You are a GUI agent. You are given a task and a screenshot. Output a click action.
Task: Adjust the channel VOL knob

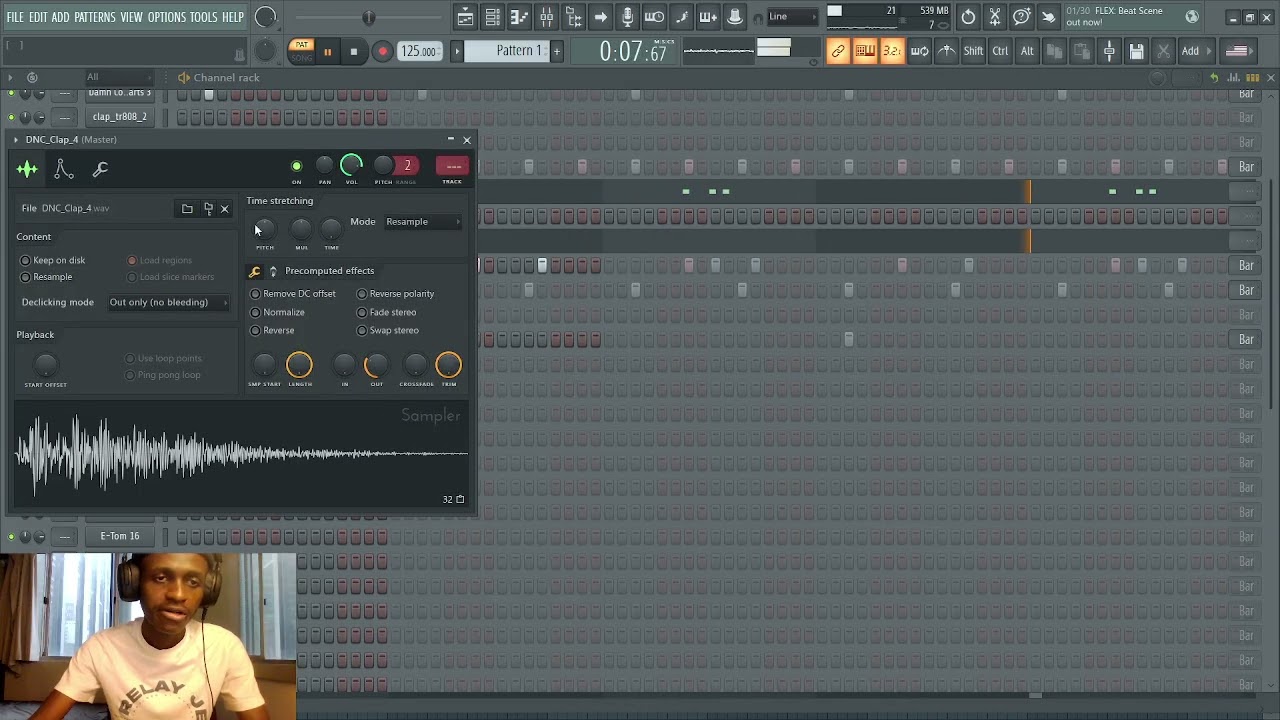click(351, 166)
